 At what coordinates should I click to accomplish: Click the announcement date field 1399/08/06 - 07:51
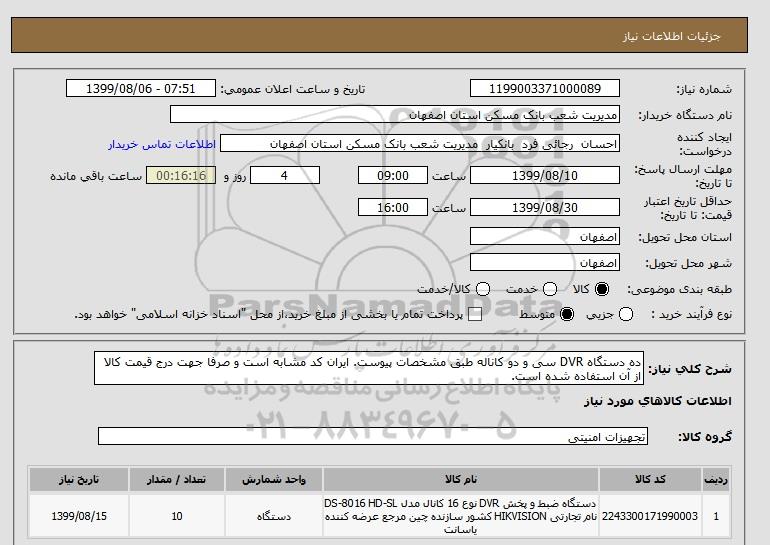(x=140, y=88)
